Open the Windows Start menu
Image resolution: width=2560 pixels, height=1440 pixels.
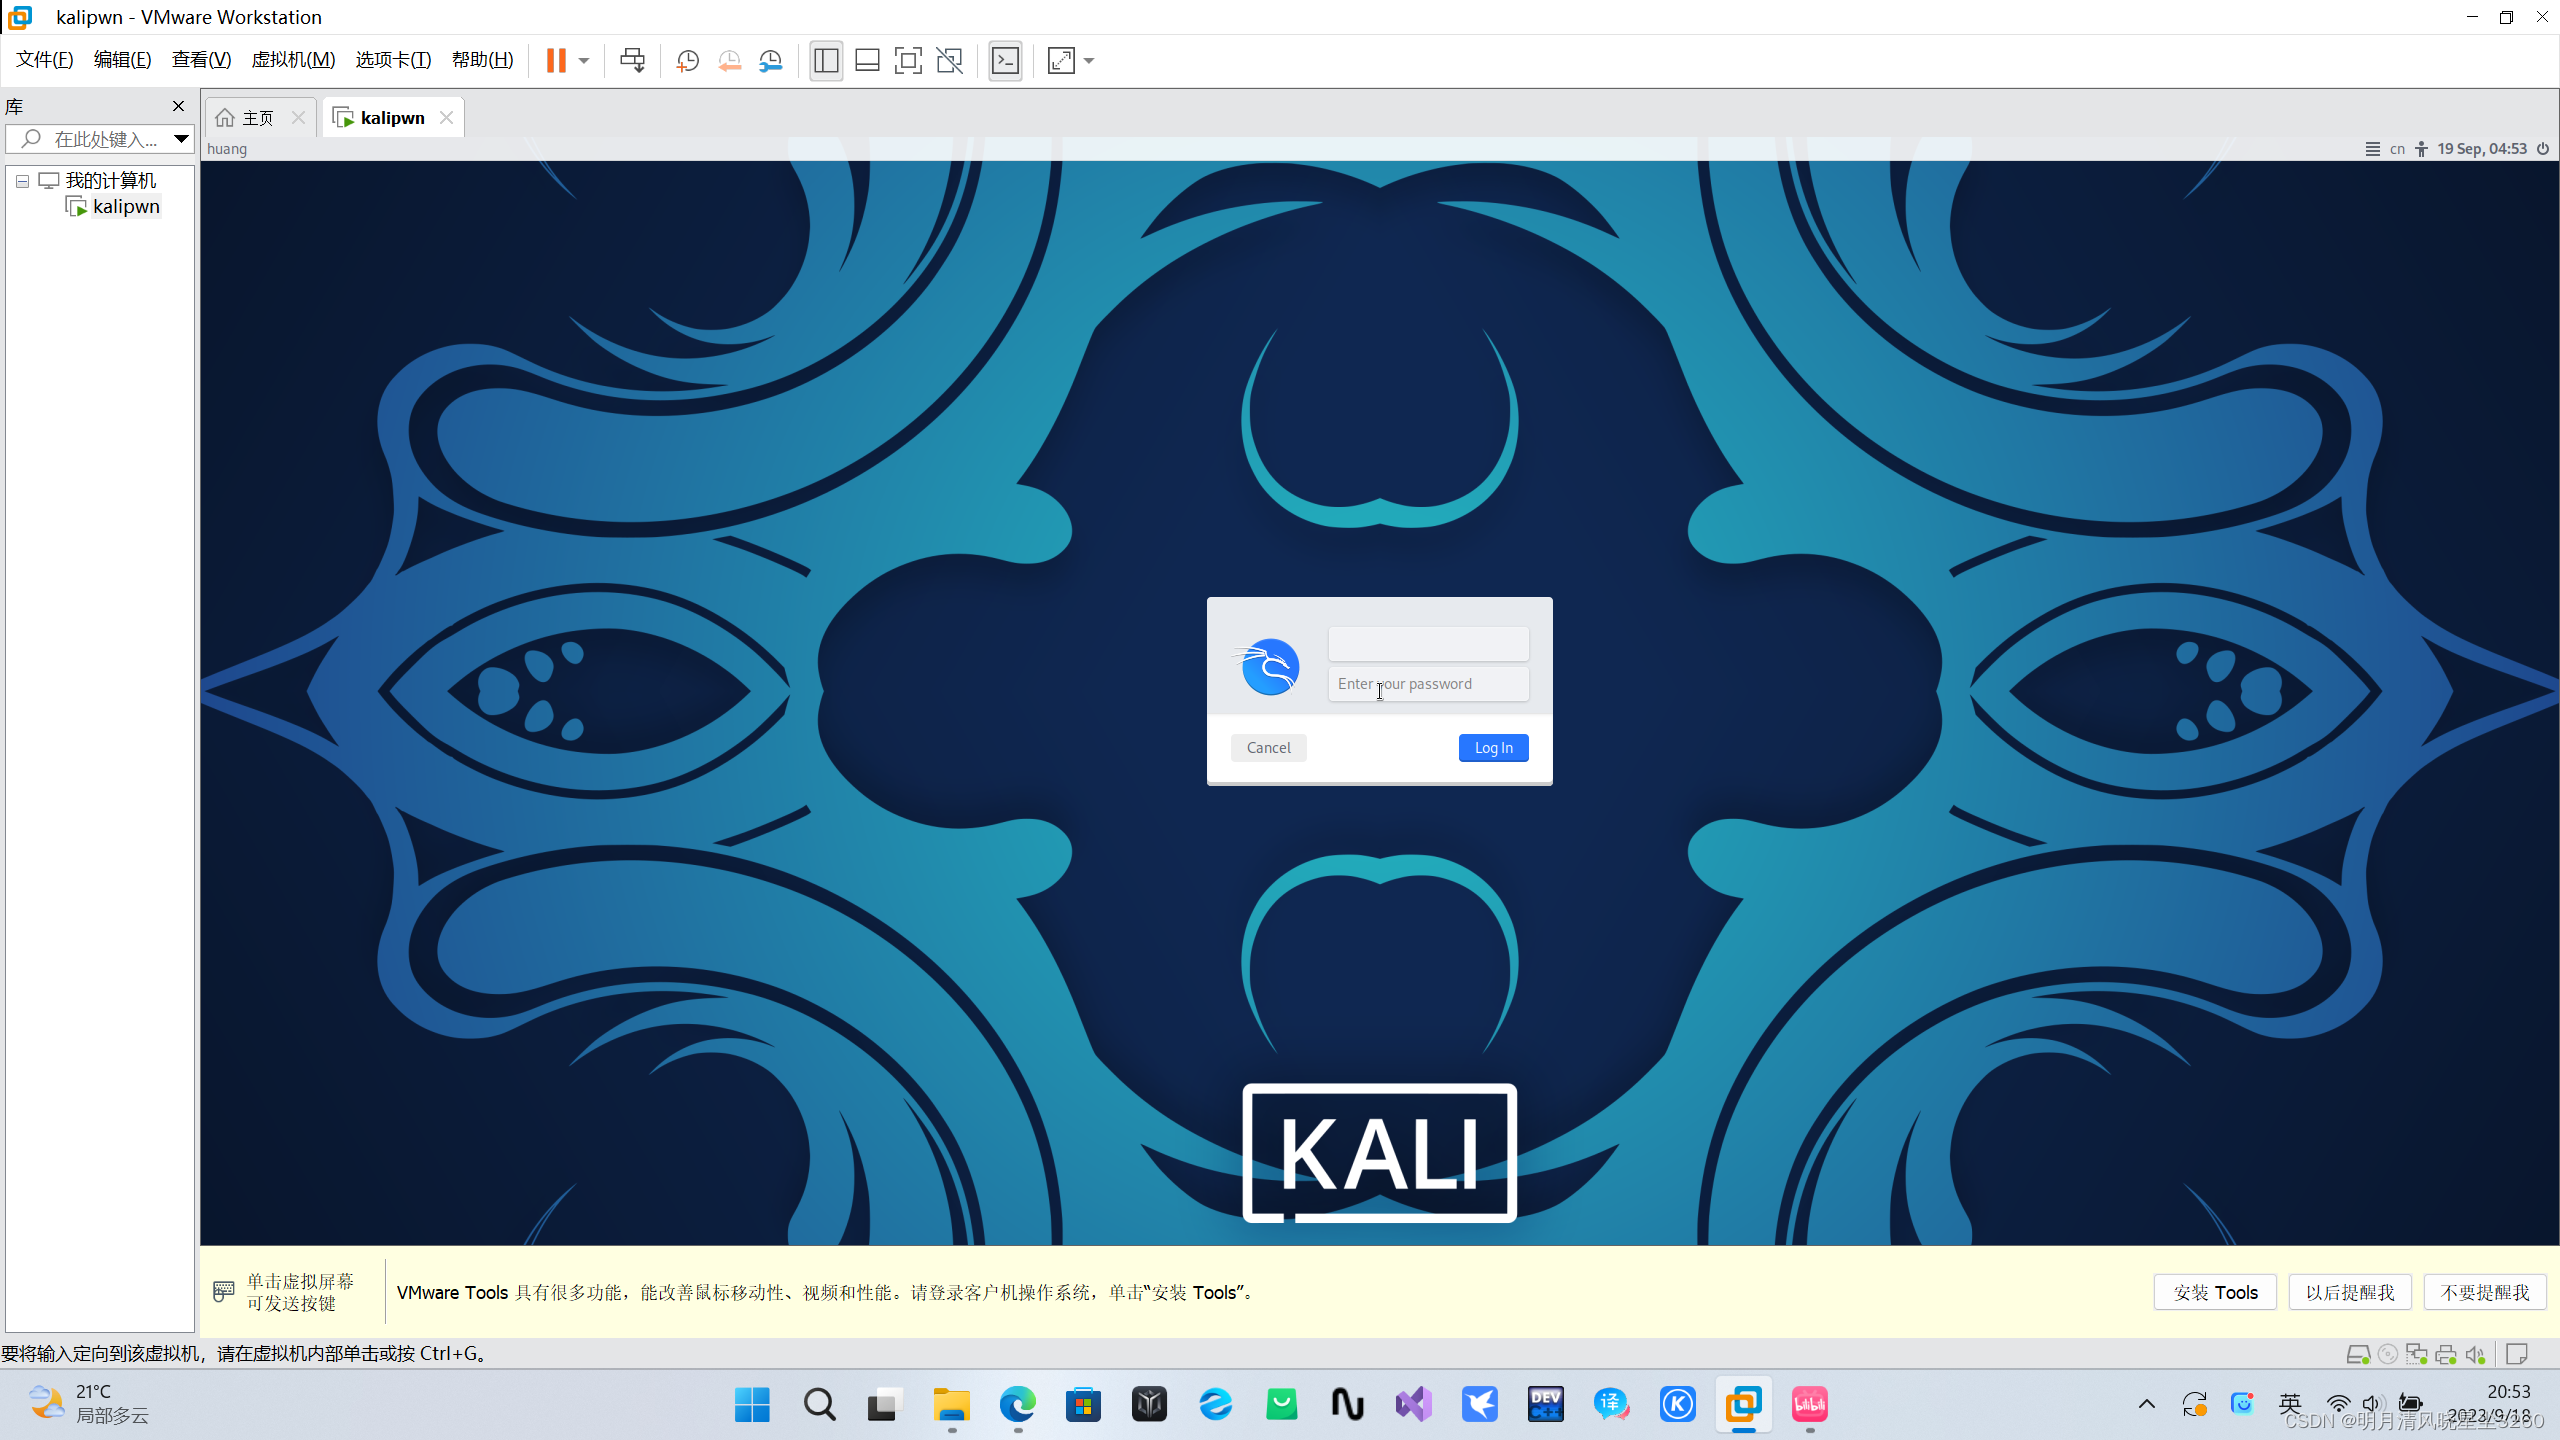click(x=752, y=1405)
